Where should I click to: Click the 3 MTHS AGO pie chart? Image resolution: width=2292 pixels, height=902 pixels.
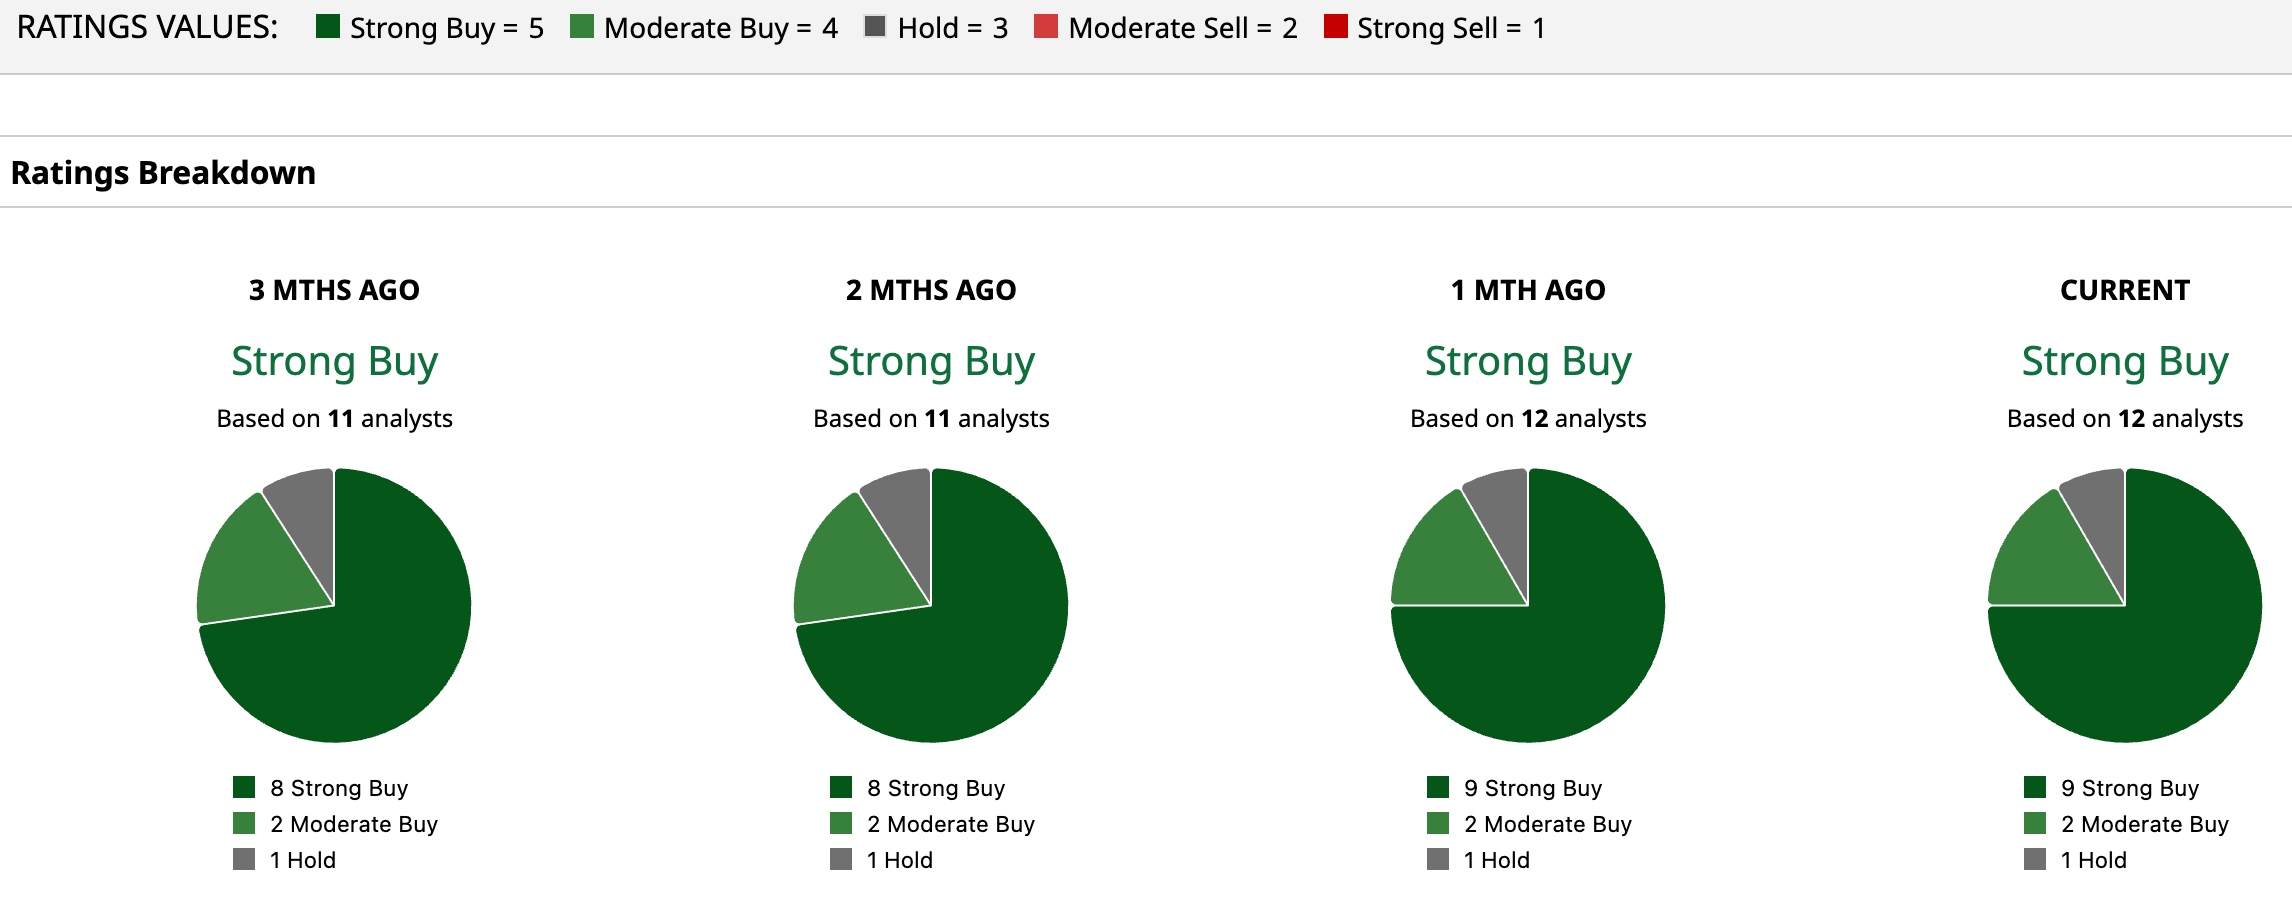click(334, 605)
